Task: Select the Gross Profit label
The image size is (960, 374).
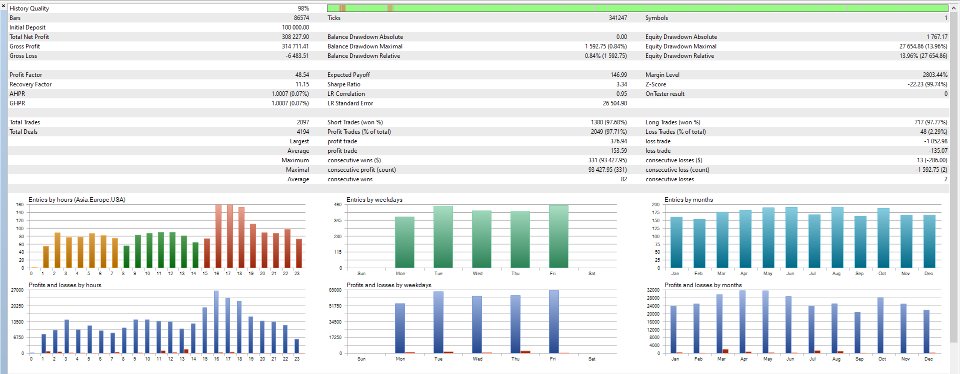Action: click(x=24, y=47)
